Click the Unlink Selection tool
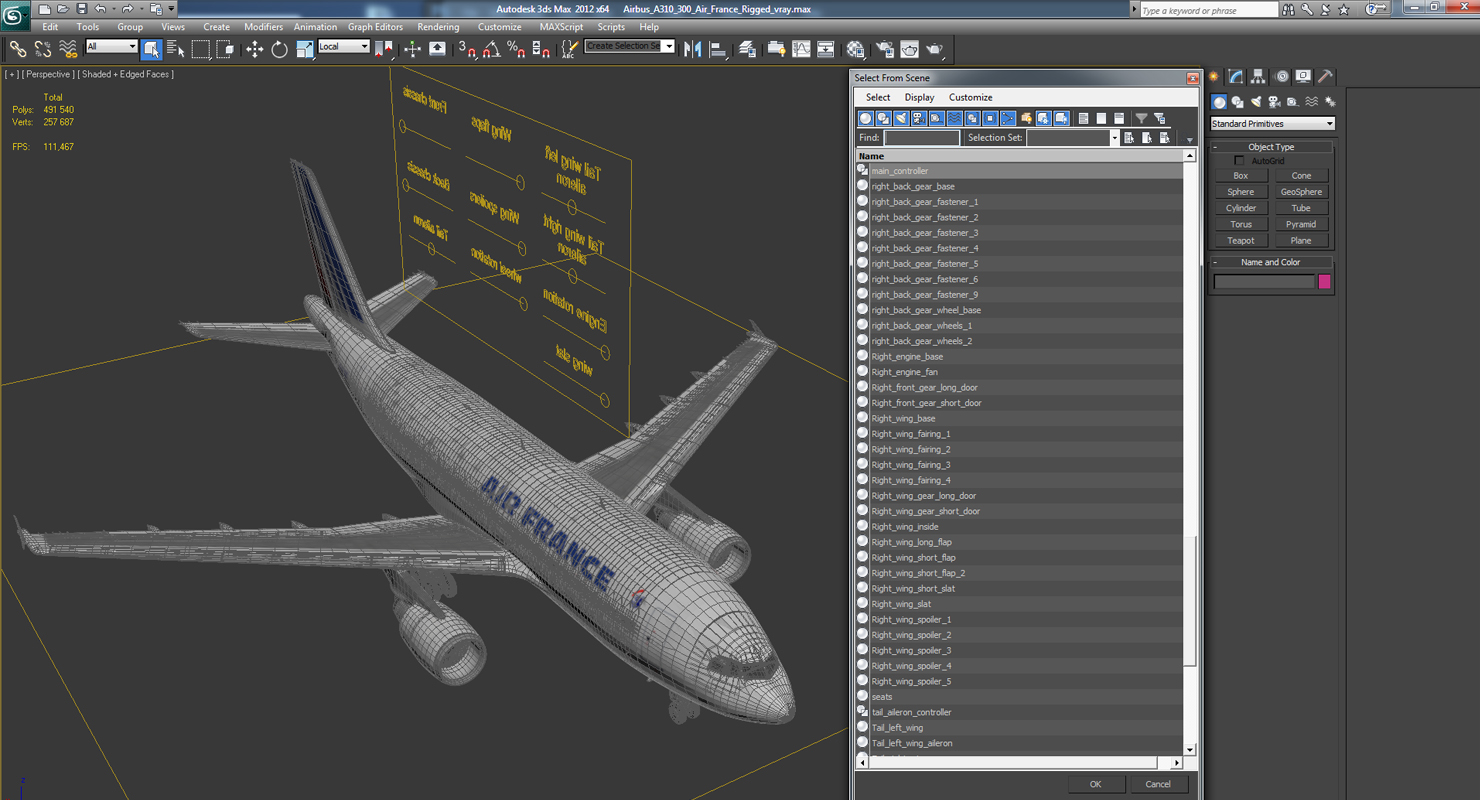1480x800 pixels. (x=43, y=48)
